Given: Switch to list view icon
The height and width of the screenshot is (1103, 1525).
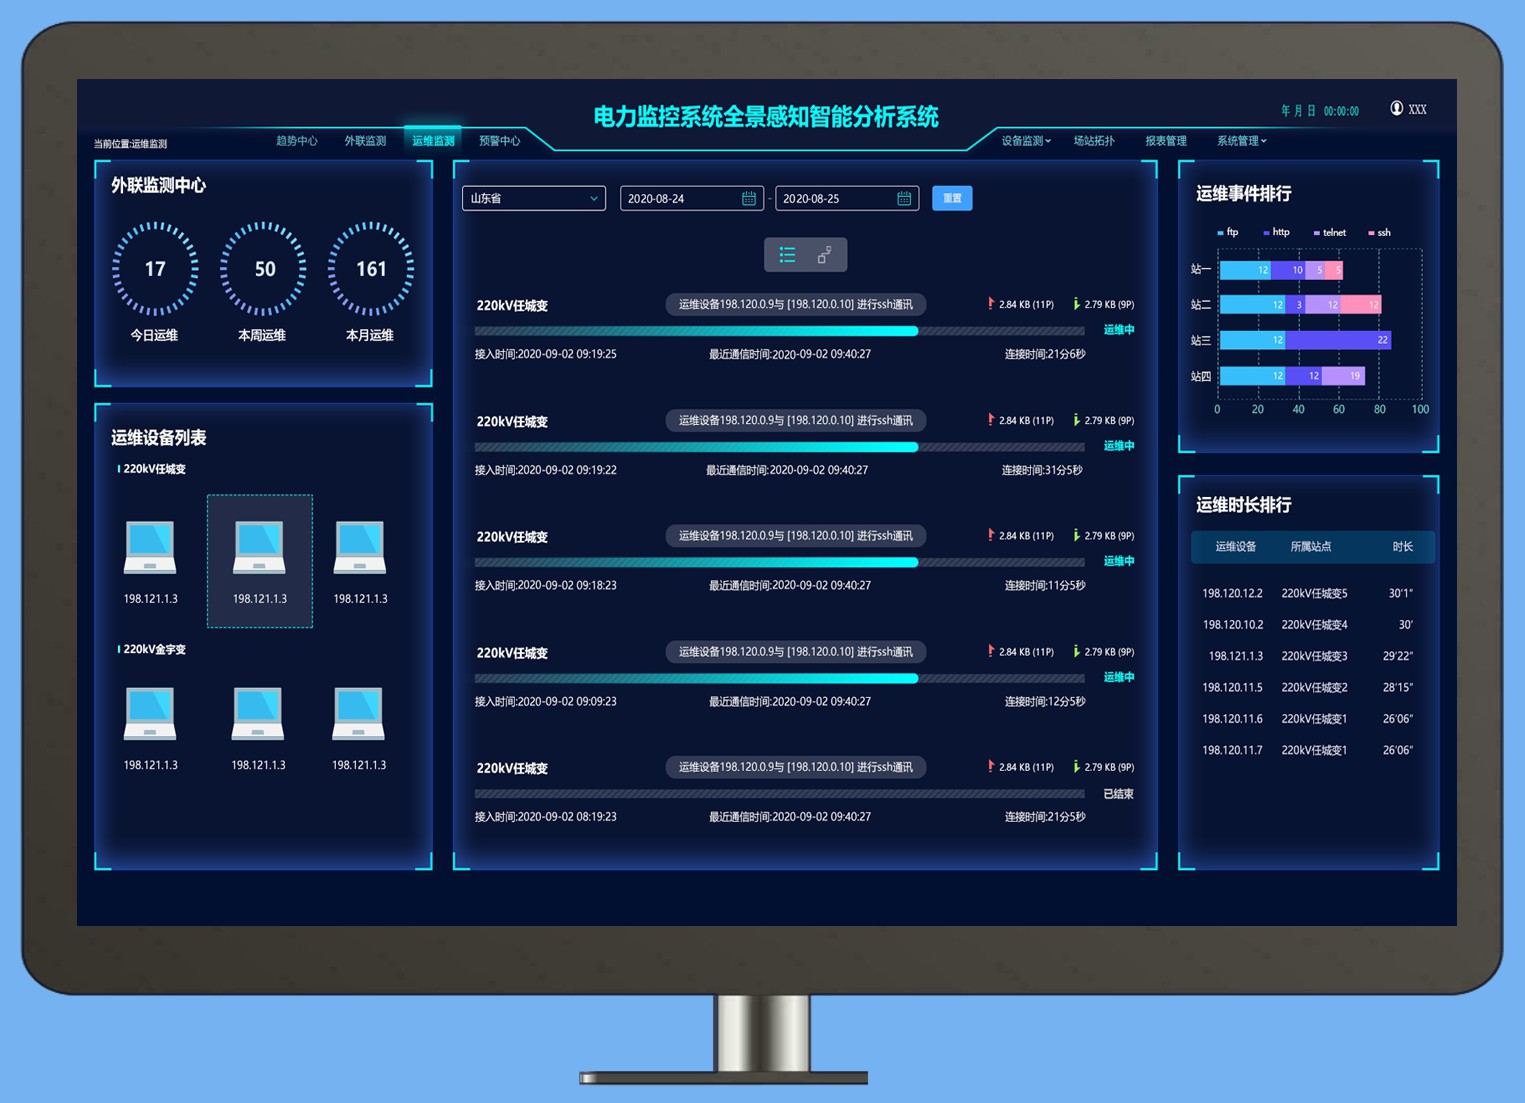Looking at the screenshot, I should click(787, 256).
